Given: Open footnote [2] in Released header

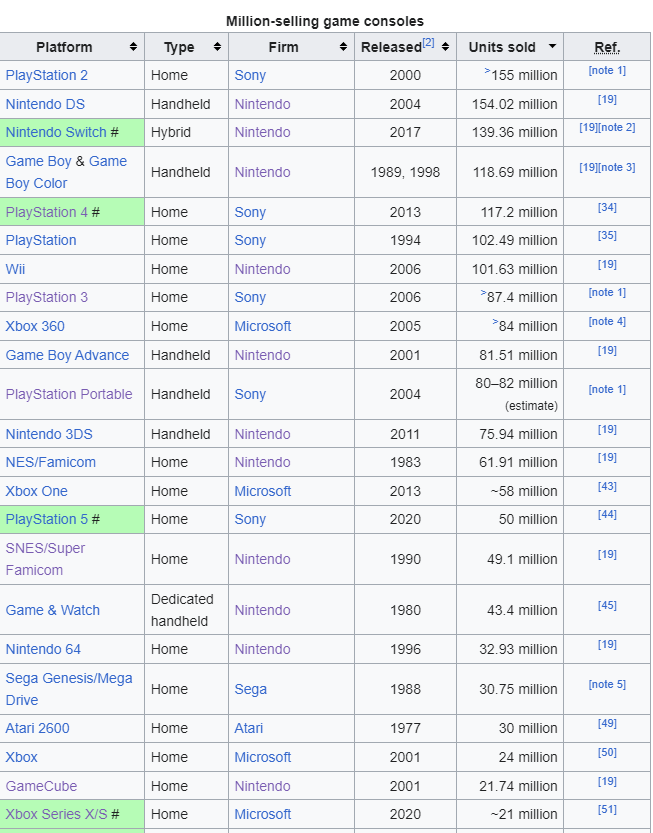Looking at the screenshot, I should (x=428, y=42).
